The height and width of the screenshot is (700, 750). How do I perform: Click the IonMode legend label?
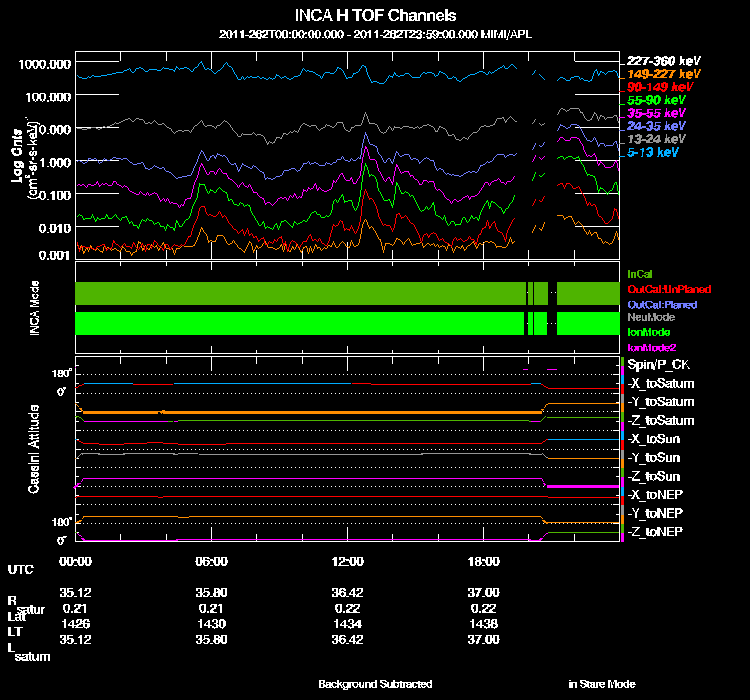(648, 331)
